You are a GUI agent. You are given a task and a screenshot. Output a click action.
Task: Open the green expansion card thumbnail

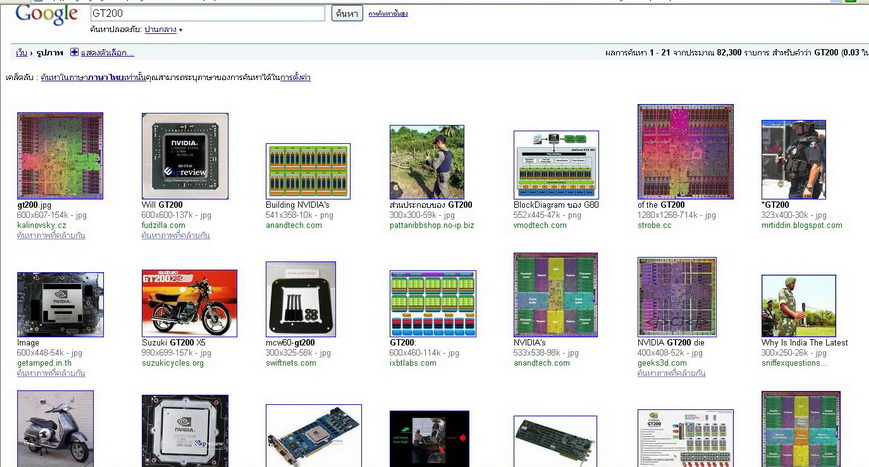[x=555, y=441]
